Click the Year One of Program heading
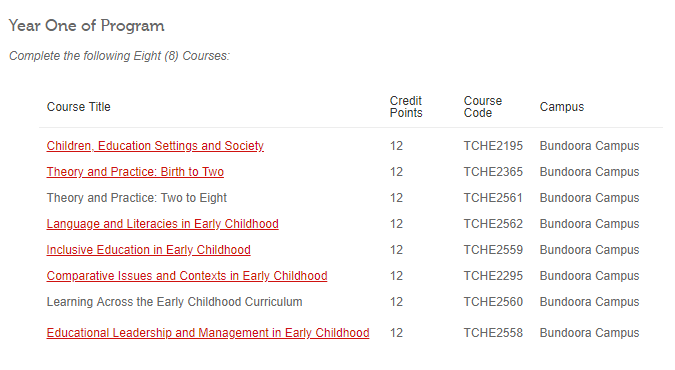This screenshot has width=675, height=370. pos(87,26)
